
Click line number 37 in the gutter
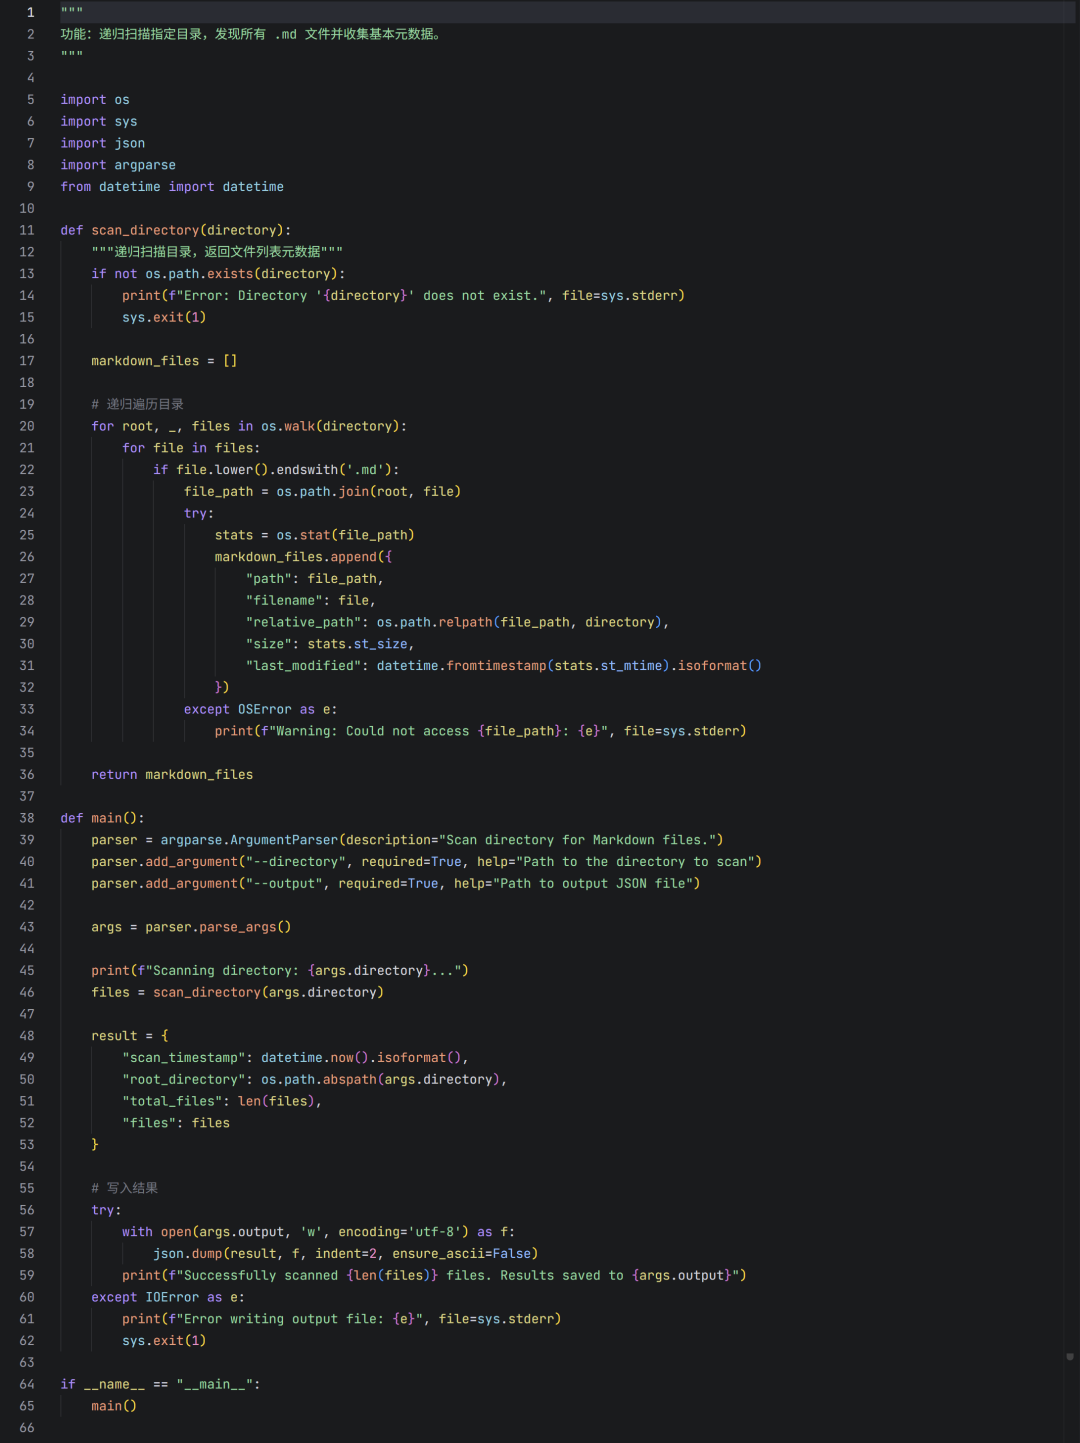pyautogui.click(x=27, y=797)
